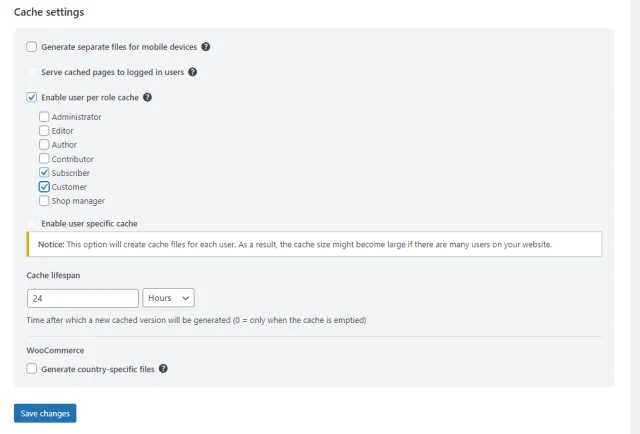Uncheck the Subscriber role checkbox

(44, 173)
